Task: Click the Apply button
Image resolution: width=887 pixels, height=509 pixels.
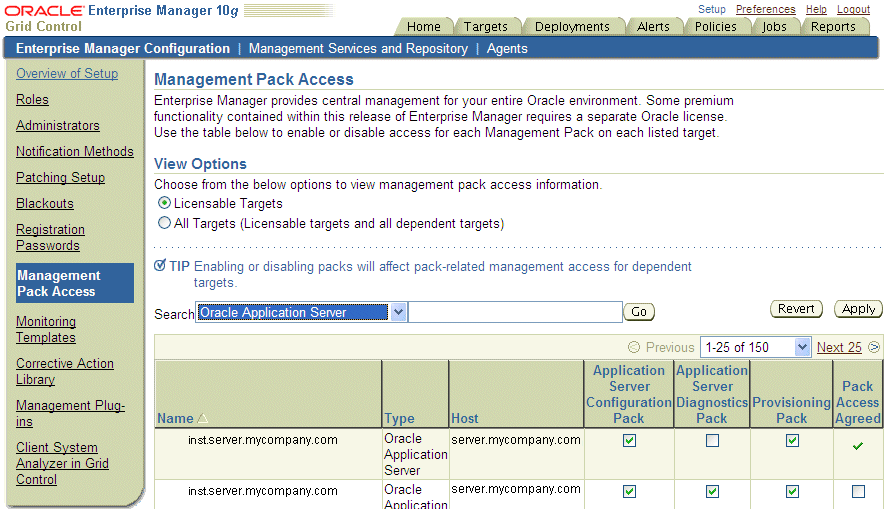Action: pyautogui.click(x=858, y=309)
